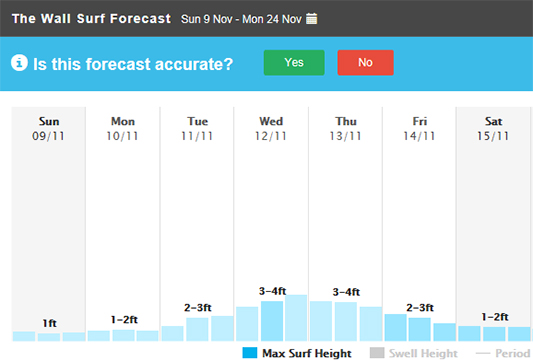Screen dimensions: 533x361
Task: Click Yes to confirm forecast accuracy
Action: [294, 63]
